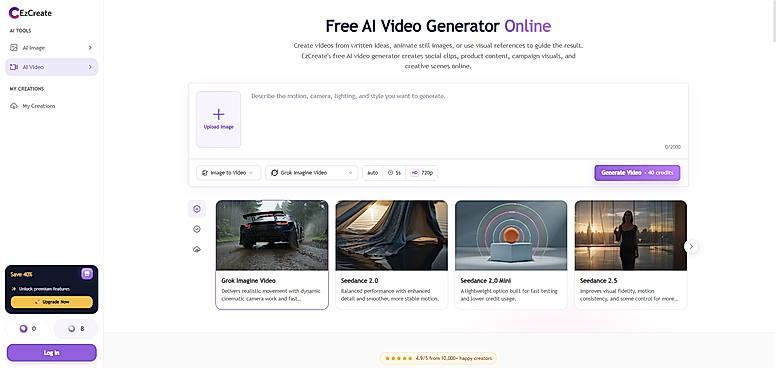
Task: Click the My Creations cloud icon
Action: click(x=14, y=106)
